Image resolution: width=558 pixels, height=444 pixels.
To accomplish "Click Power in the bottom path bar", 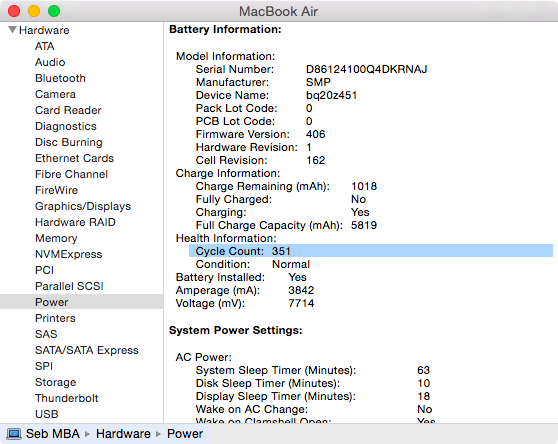I will [x=185, y=434].
